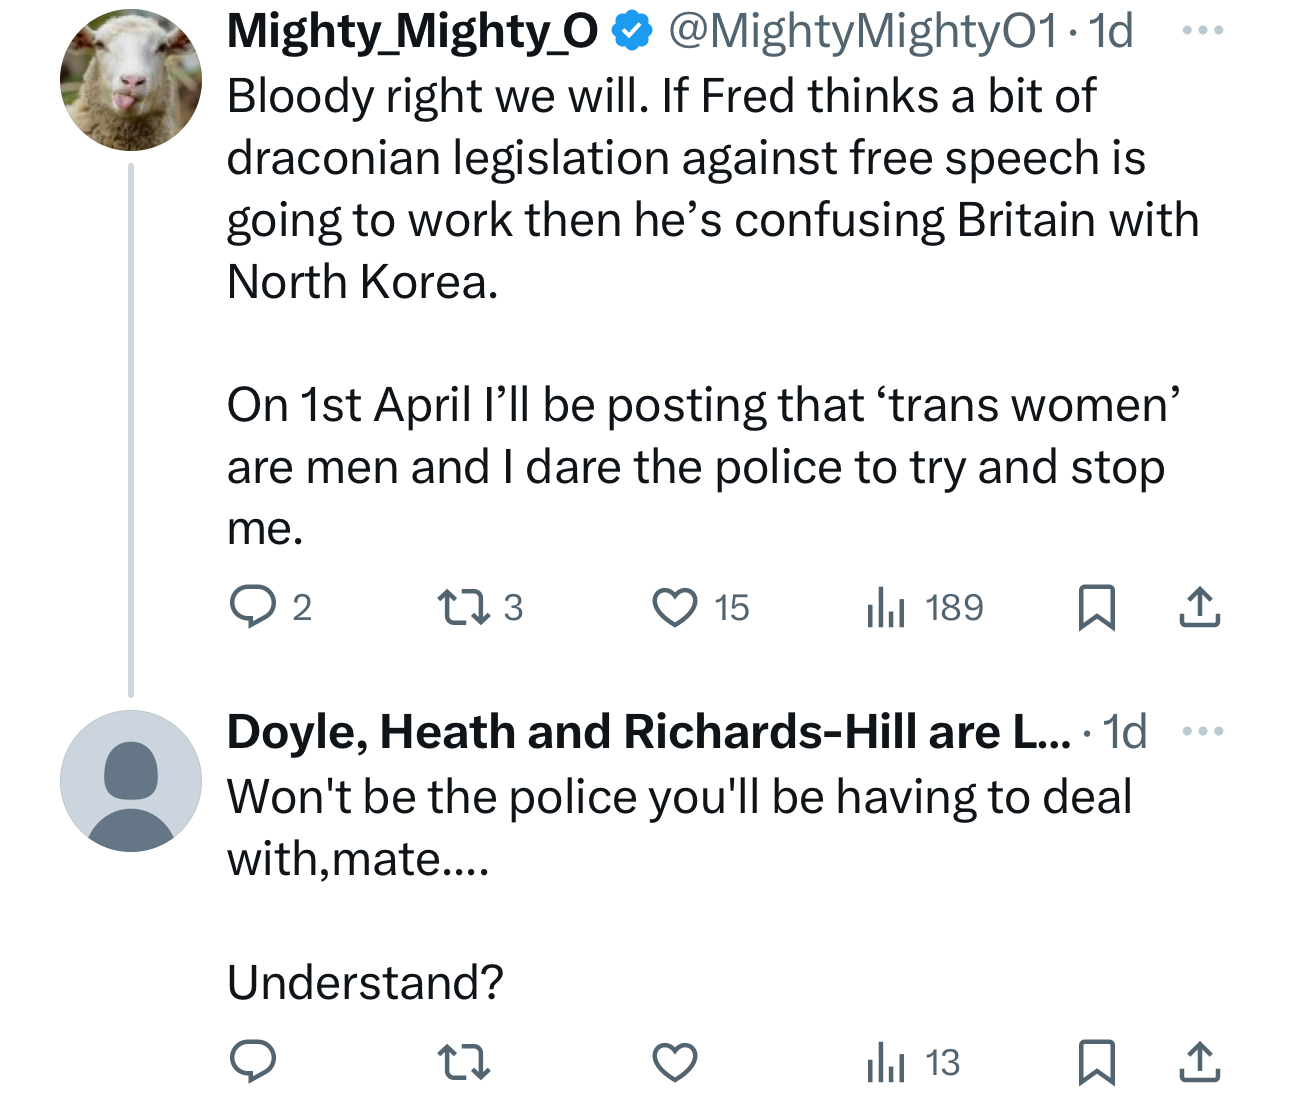
Task: Open more options on Doyle's reply
Action: [1202, 732]
